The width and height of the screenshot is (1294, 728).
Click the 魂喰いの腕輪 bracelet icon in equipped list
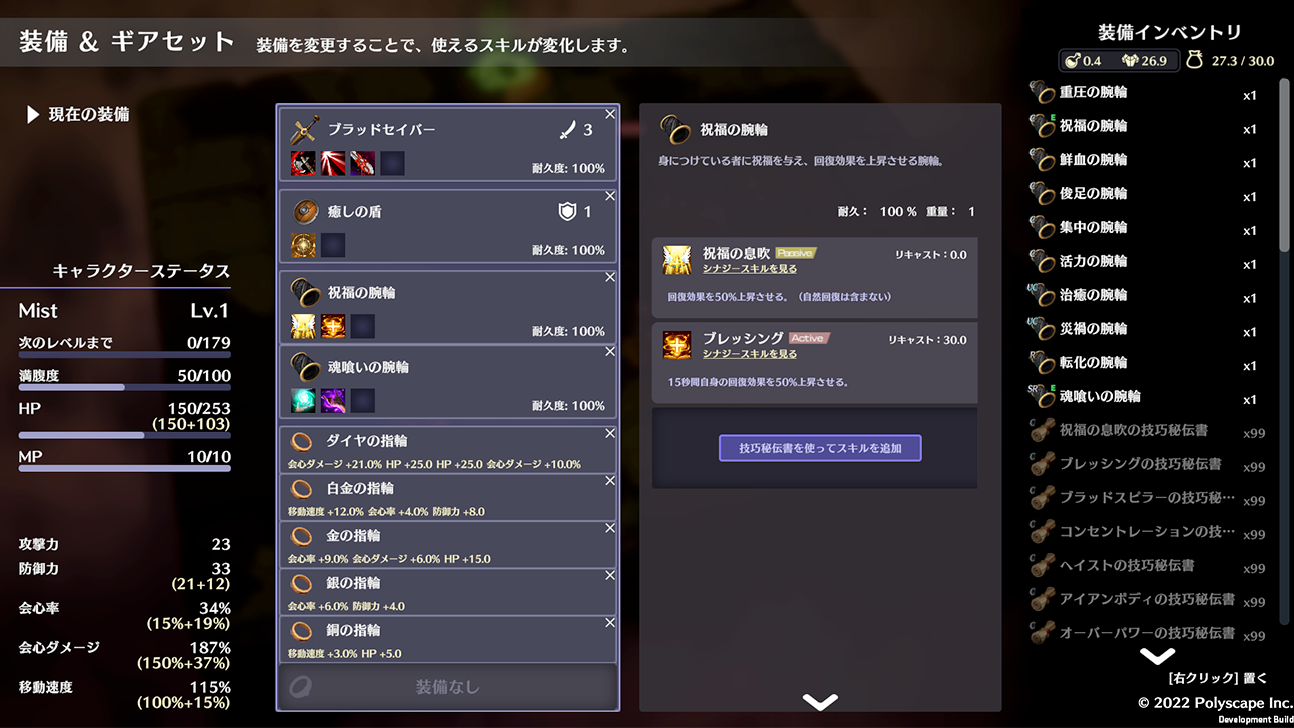coord(305,367)
